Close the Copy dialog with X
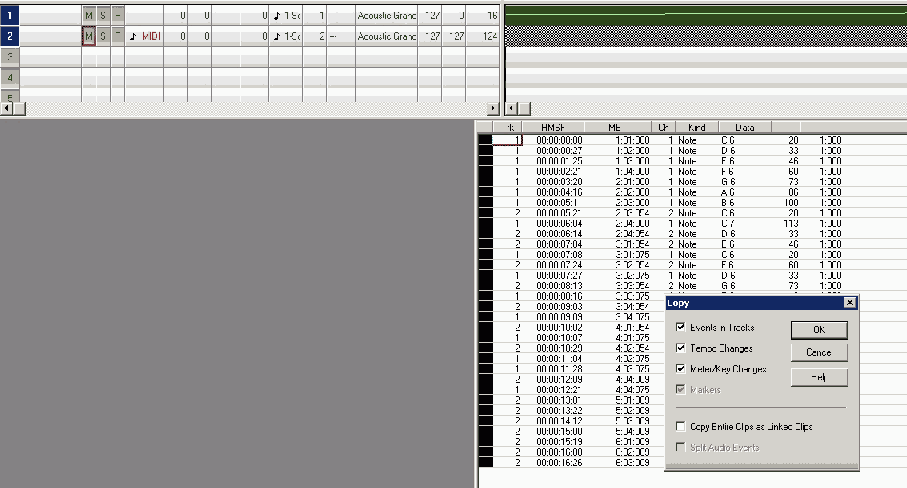Image resolution: width=907 pixels, height=488 pixels. pyautogui.click(x=849, y=302)
